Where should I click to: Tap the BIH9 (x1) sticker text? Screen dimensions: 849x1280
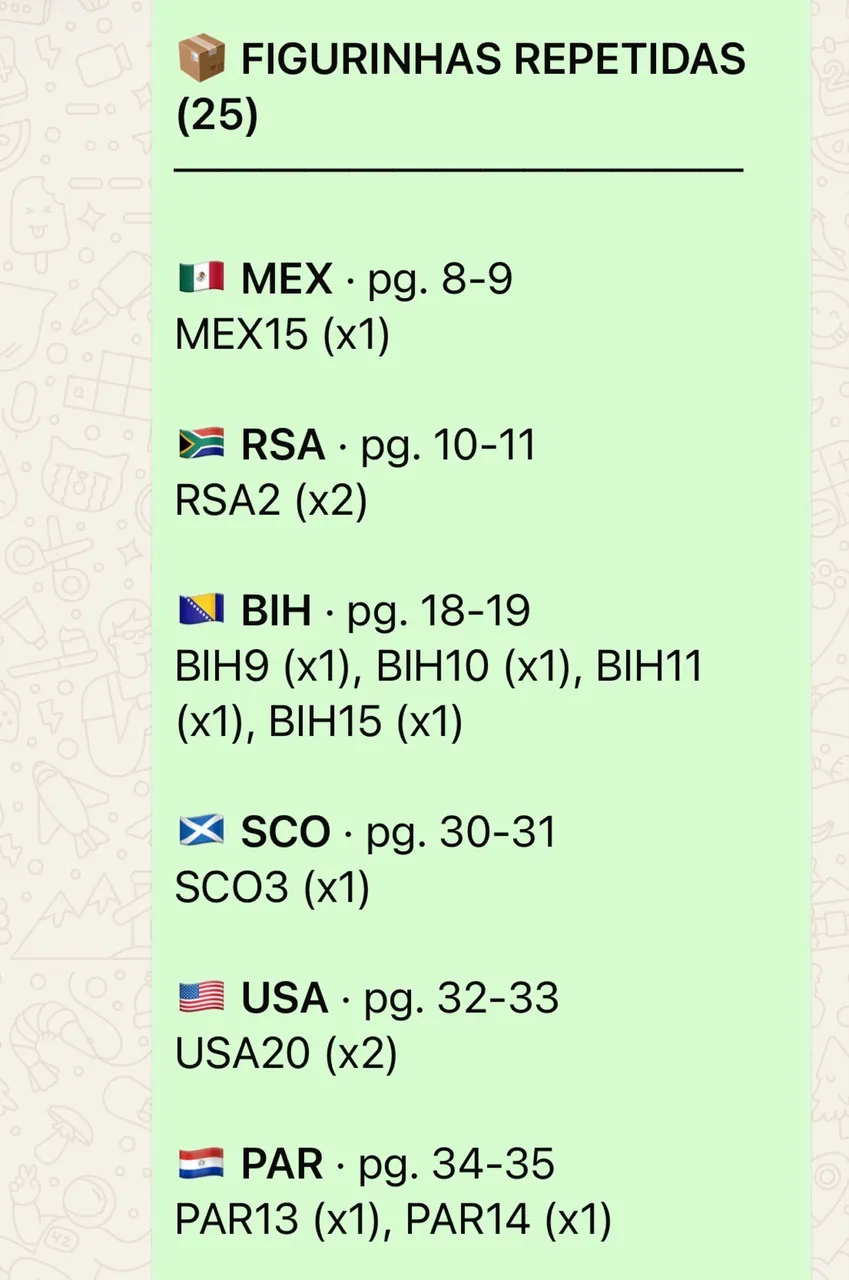(x=266, y=667)
